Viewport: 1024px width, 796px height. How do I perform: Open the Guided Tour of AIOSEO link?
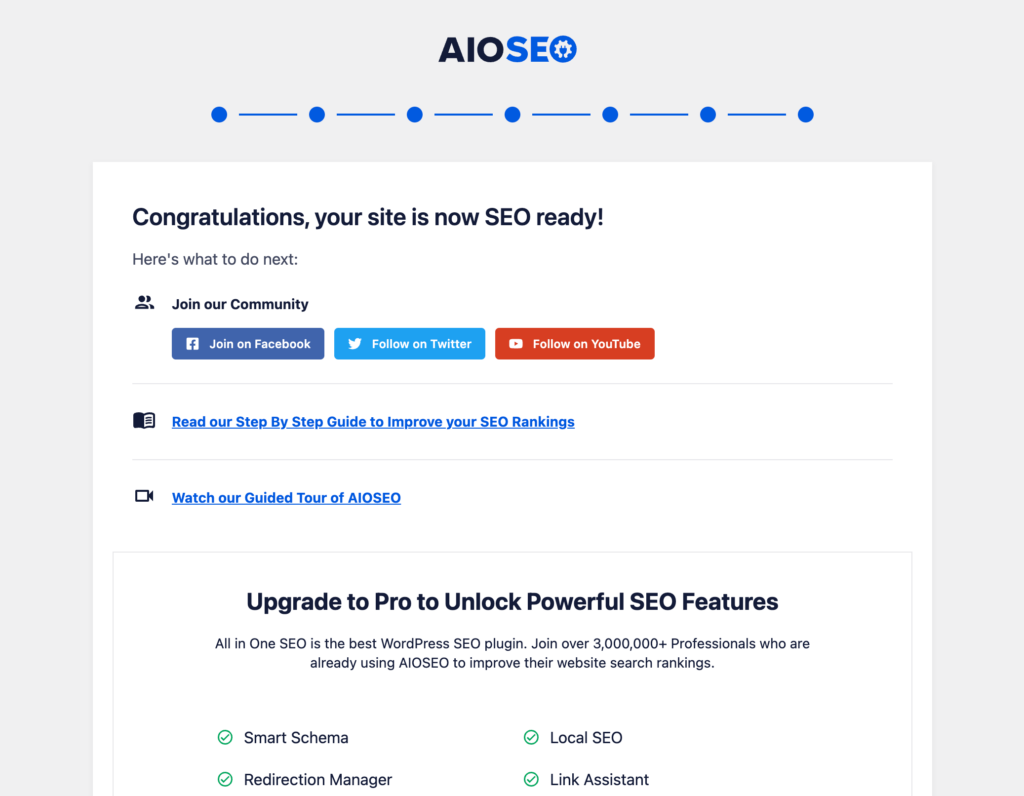coord(286,497)
